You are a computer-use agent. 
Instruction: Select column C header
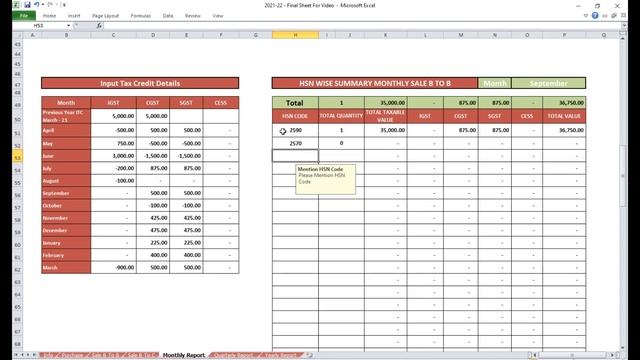pos(113,35)
